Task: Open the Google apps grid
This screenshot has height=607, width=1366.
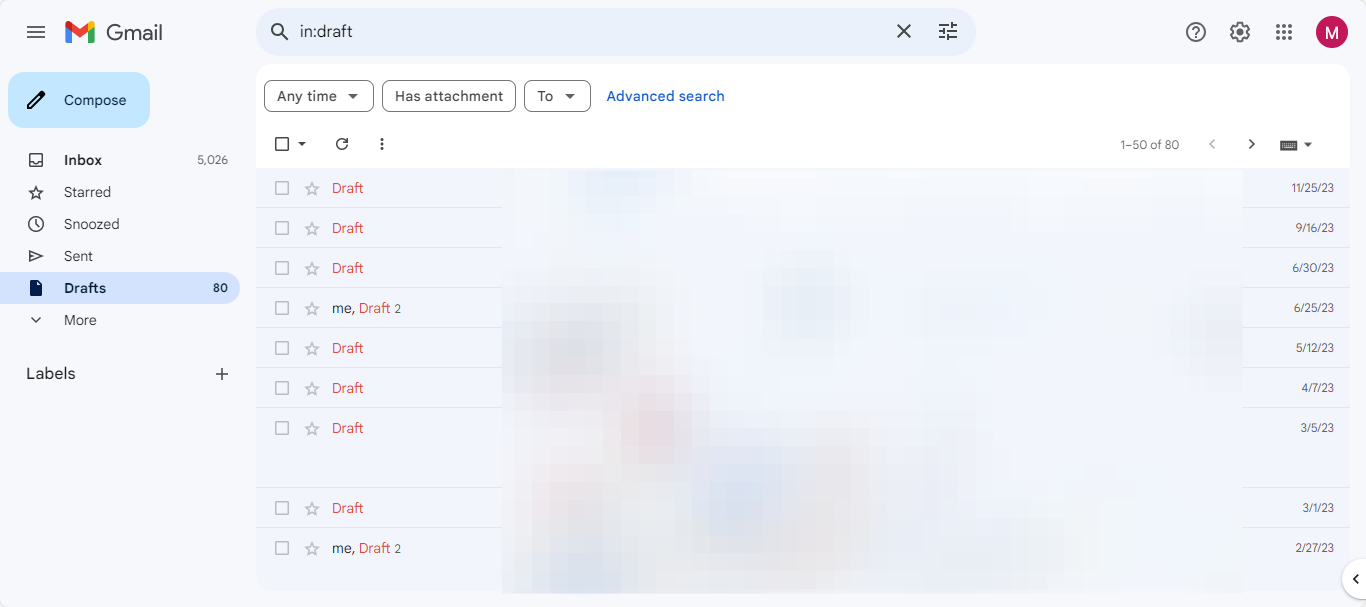Action: pos(1284,32)
